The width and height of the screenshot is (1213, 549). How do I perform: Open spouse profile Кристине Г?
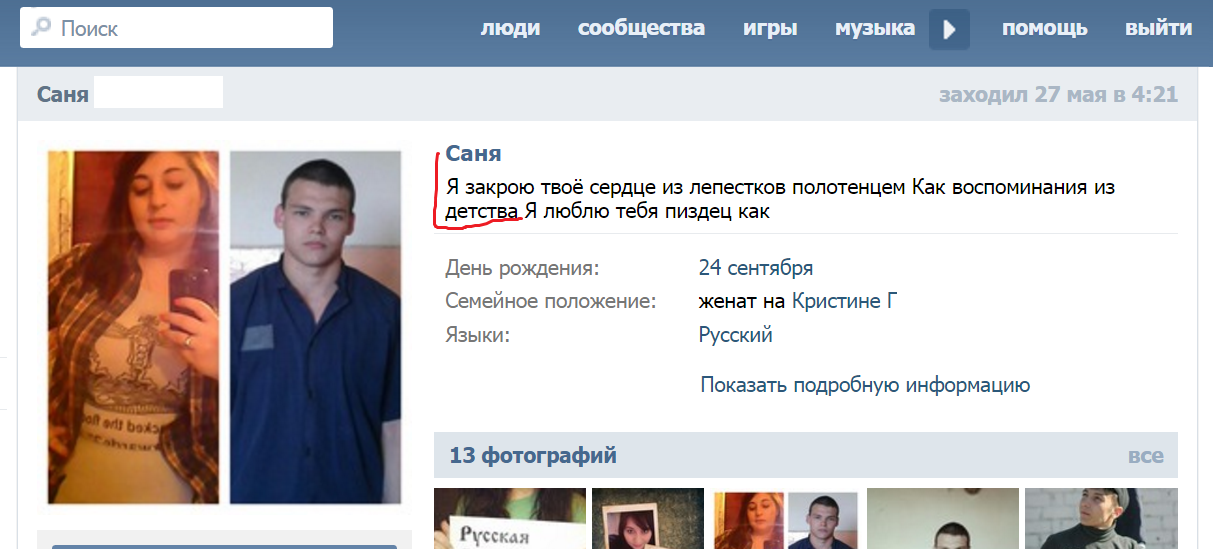(844, 301)
